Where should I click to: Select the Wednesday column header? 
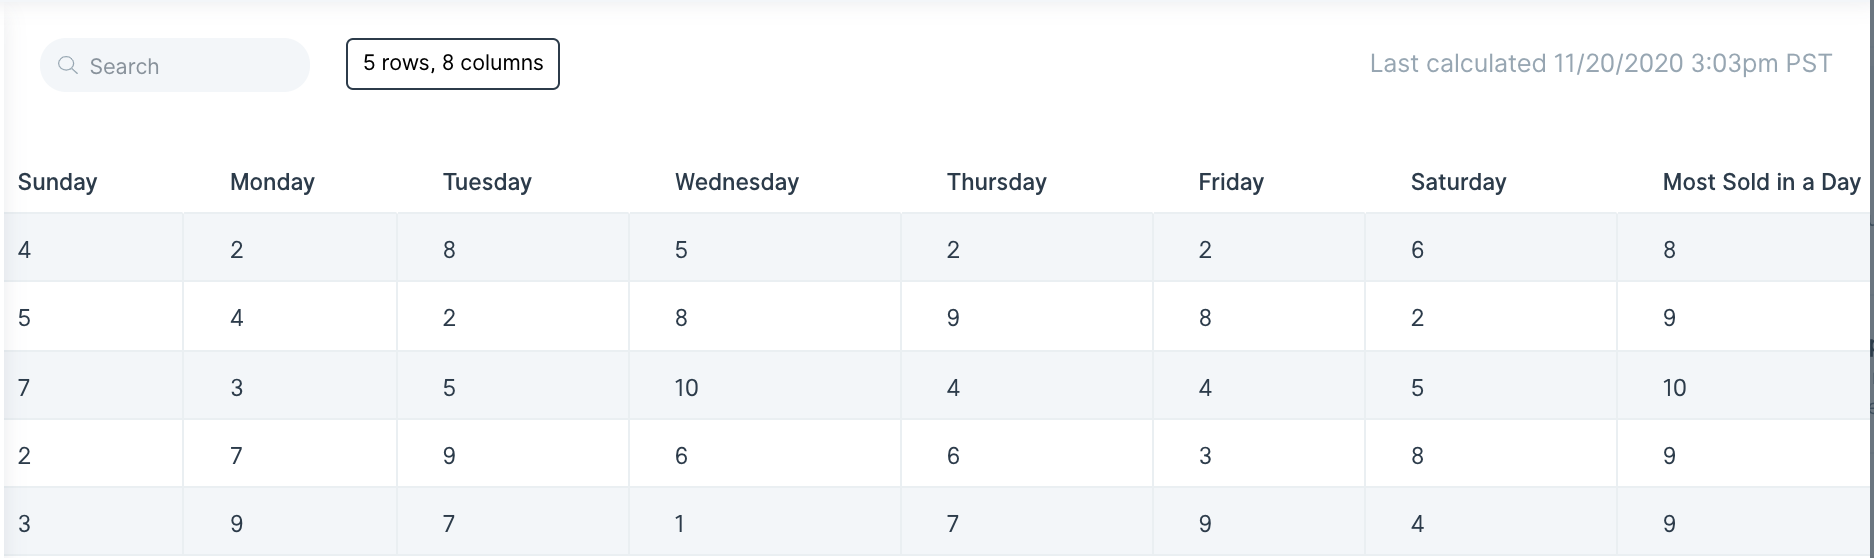pos(737,182)
